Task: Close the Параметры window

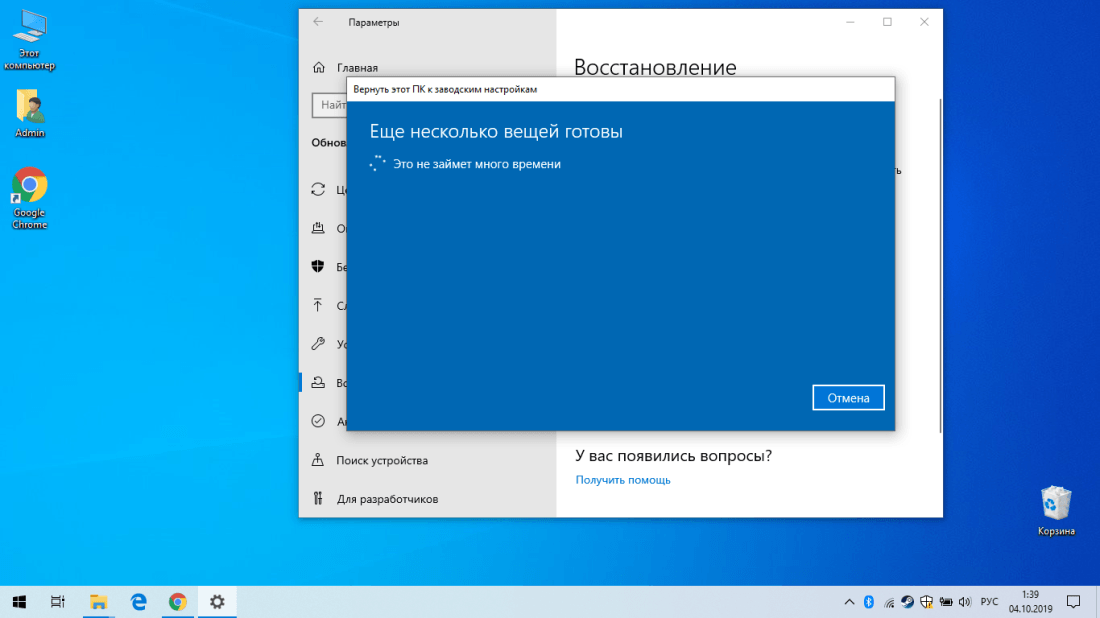Action: pyautogui.click(x=924, y=22)
